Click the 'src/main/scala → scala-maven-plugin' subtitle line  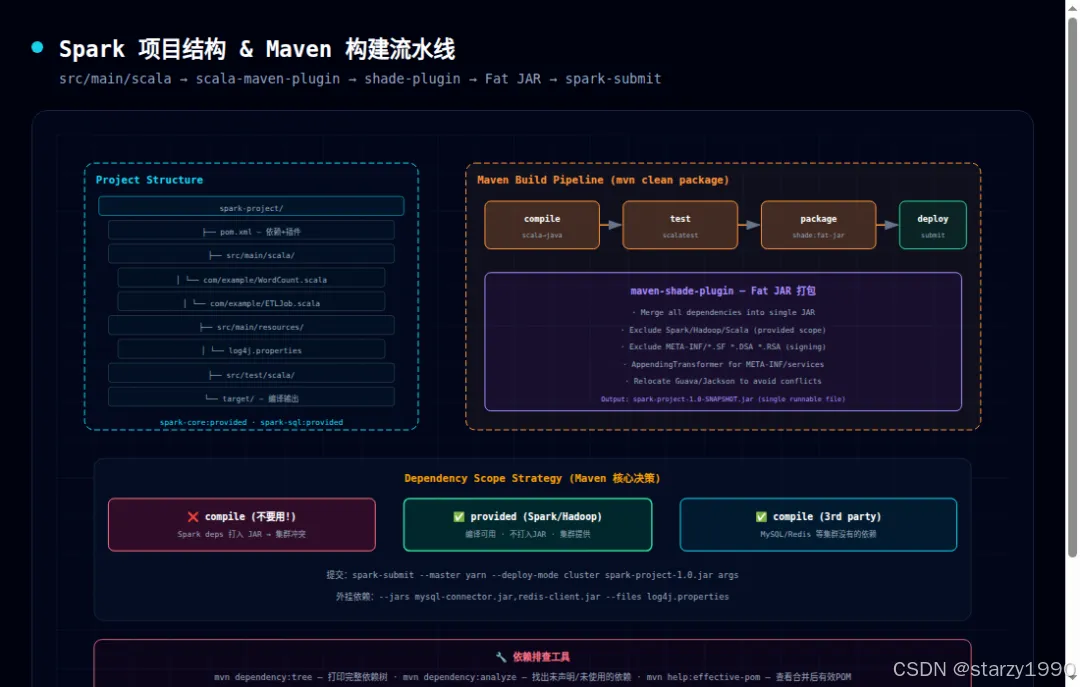pyautogui.click(x=360, y=79)
